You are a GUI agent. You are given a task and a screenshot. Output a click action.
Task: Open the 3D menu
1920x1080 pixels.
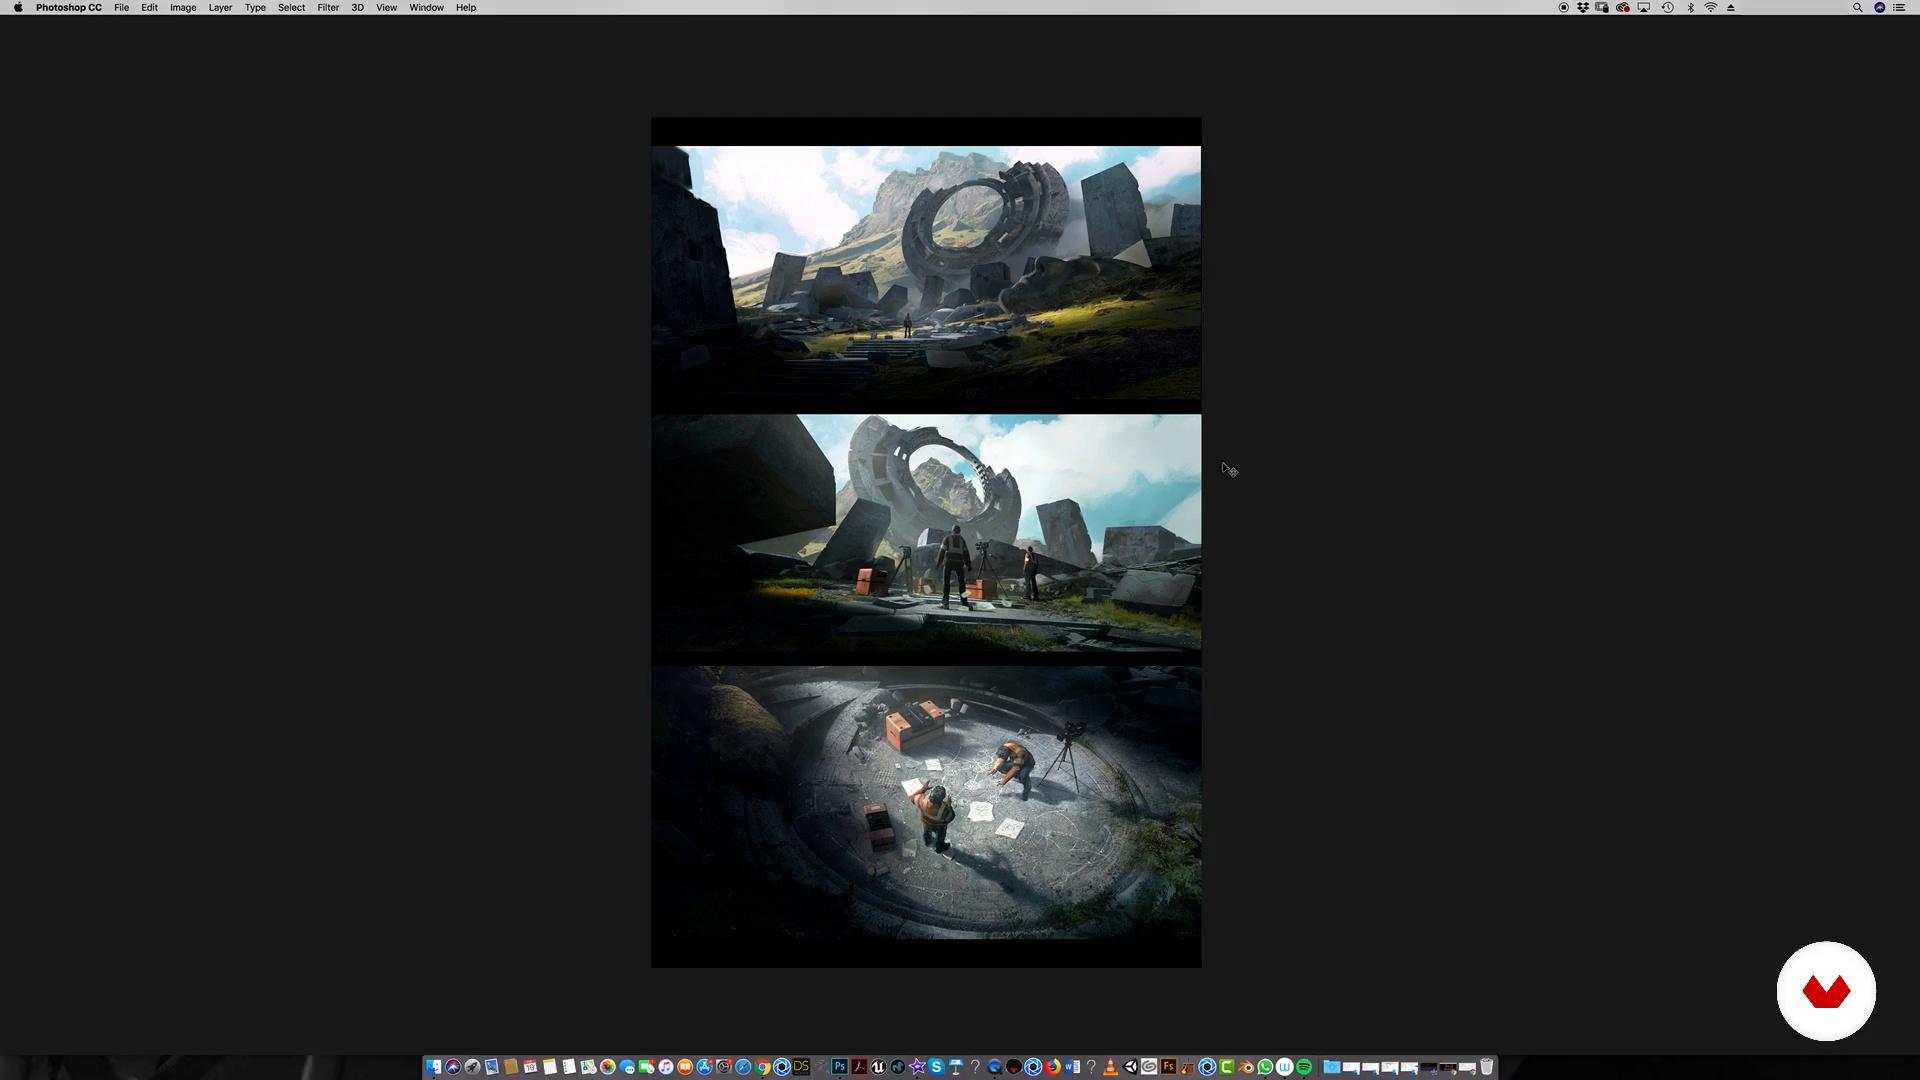tap(357, 7)
